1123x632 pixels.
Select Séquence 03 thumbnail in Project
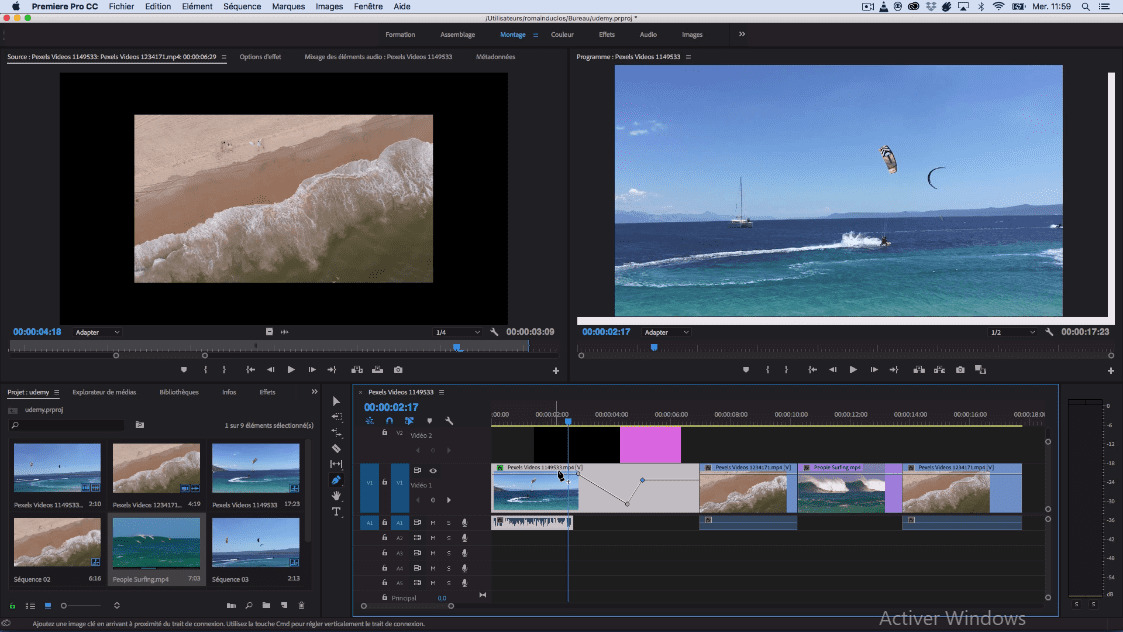click(256, 543)
